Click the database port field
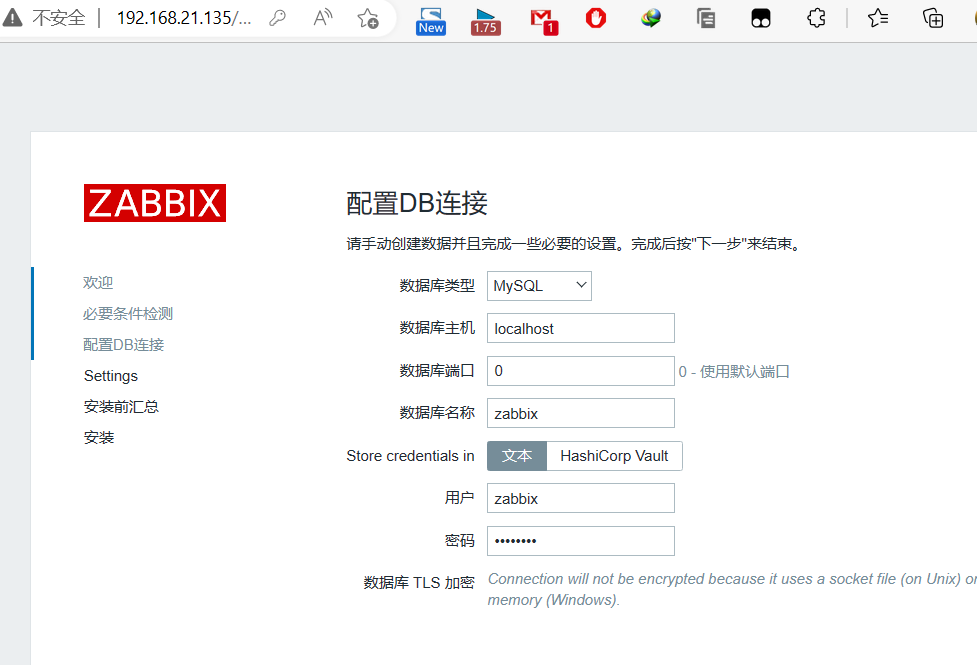The width and height of the screenshot is (977, 665). pos(581,371)
